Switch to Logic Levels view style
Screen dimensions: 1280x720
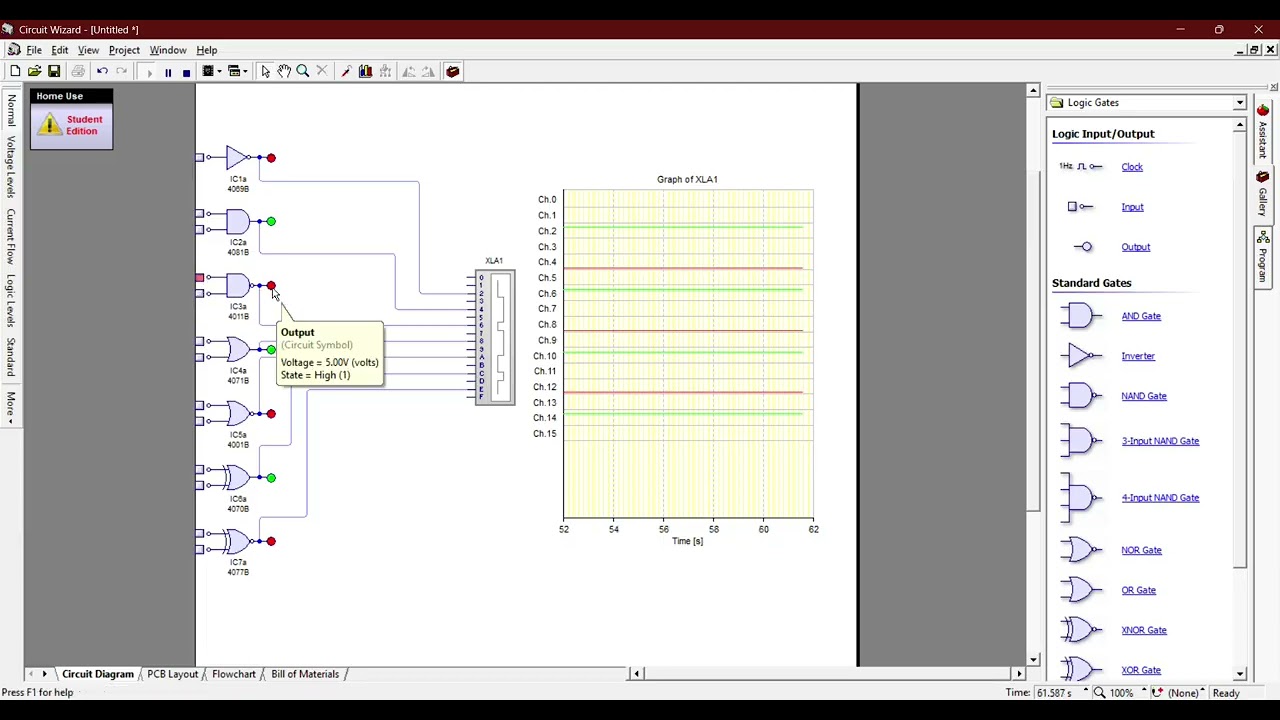[x=11, y=301]
